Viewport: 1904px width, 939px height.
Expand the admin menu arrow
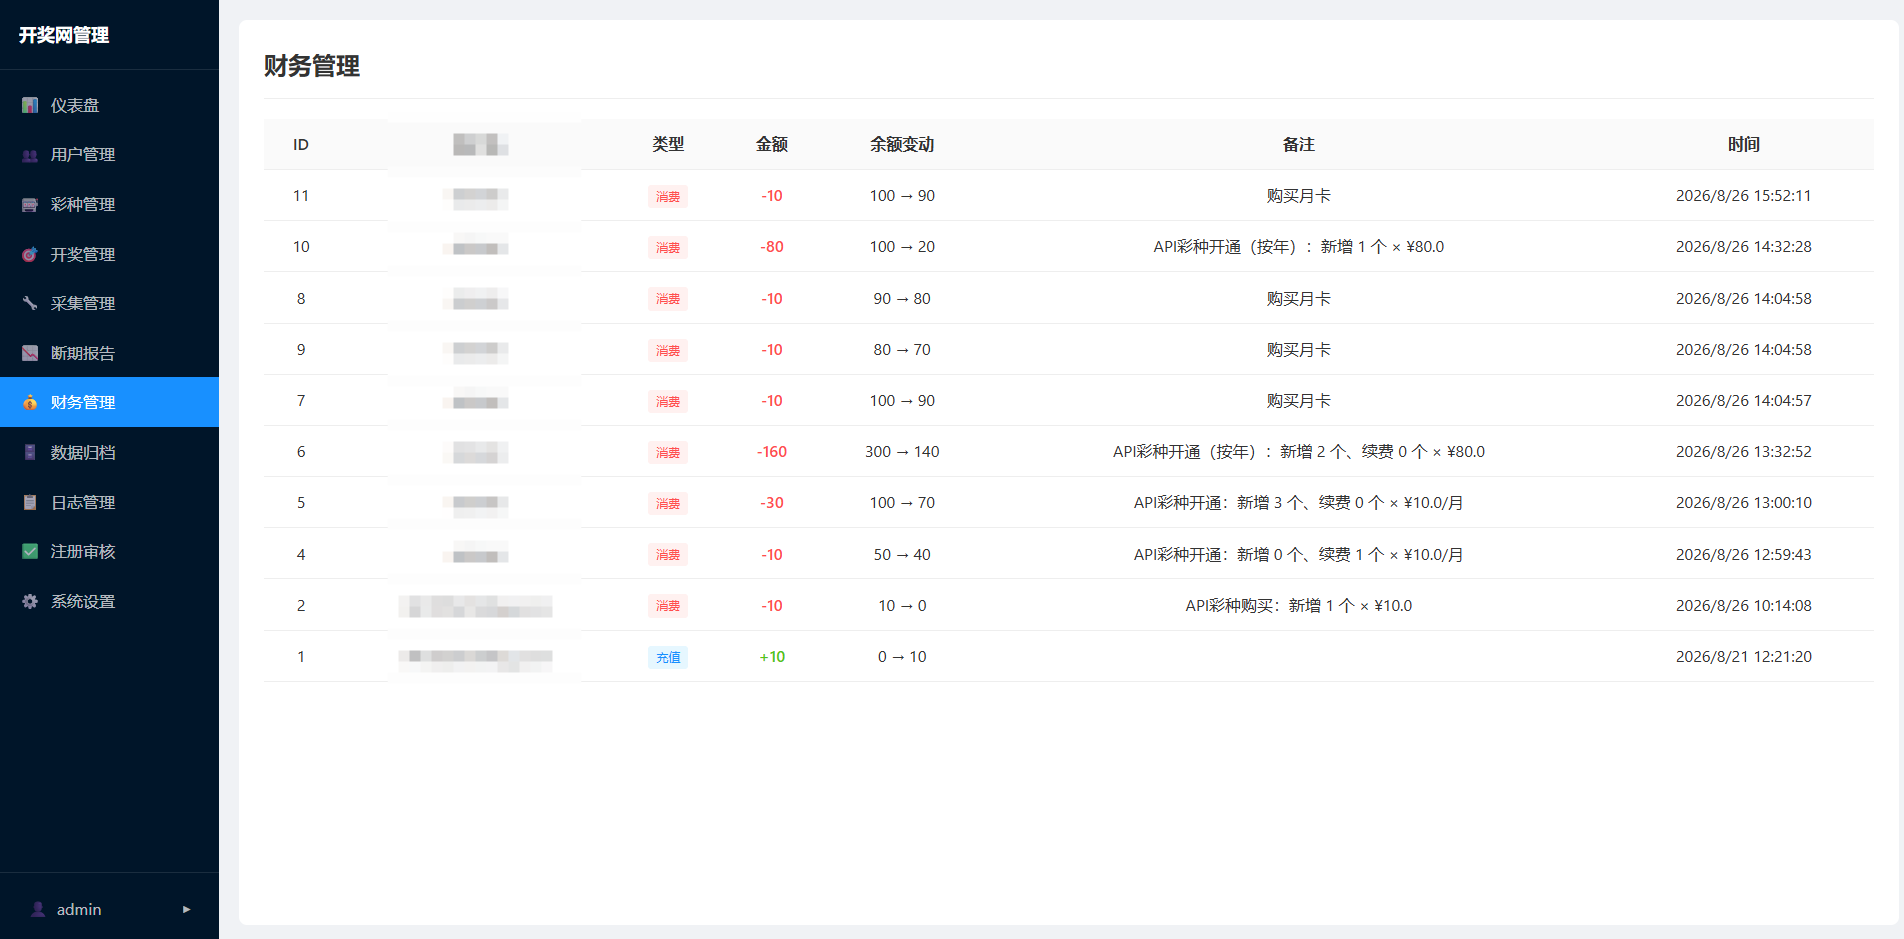pyautogui.click(x=186, y=909)
